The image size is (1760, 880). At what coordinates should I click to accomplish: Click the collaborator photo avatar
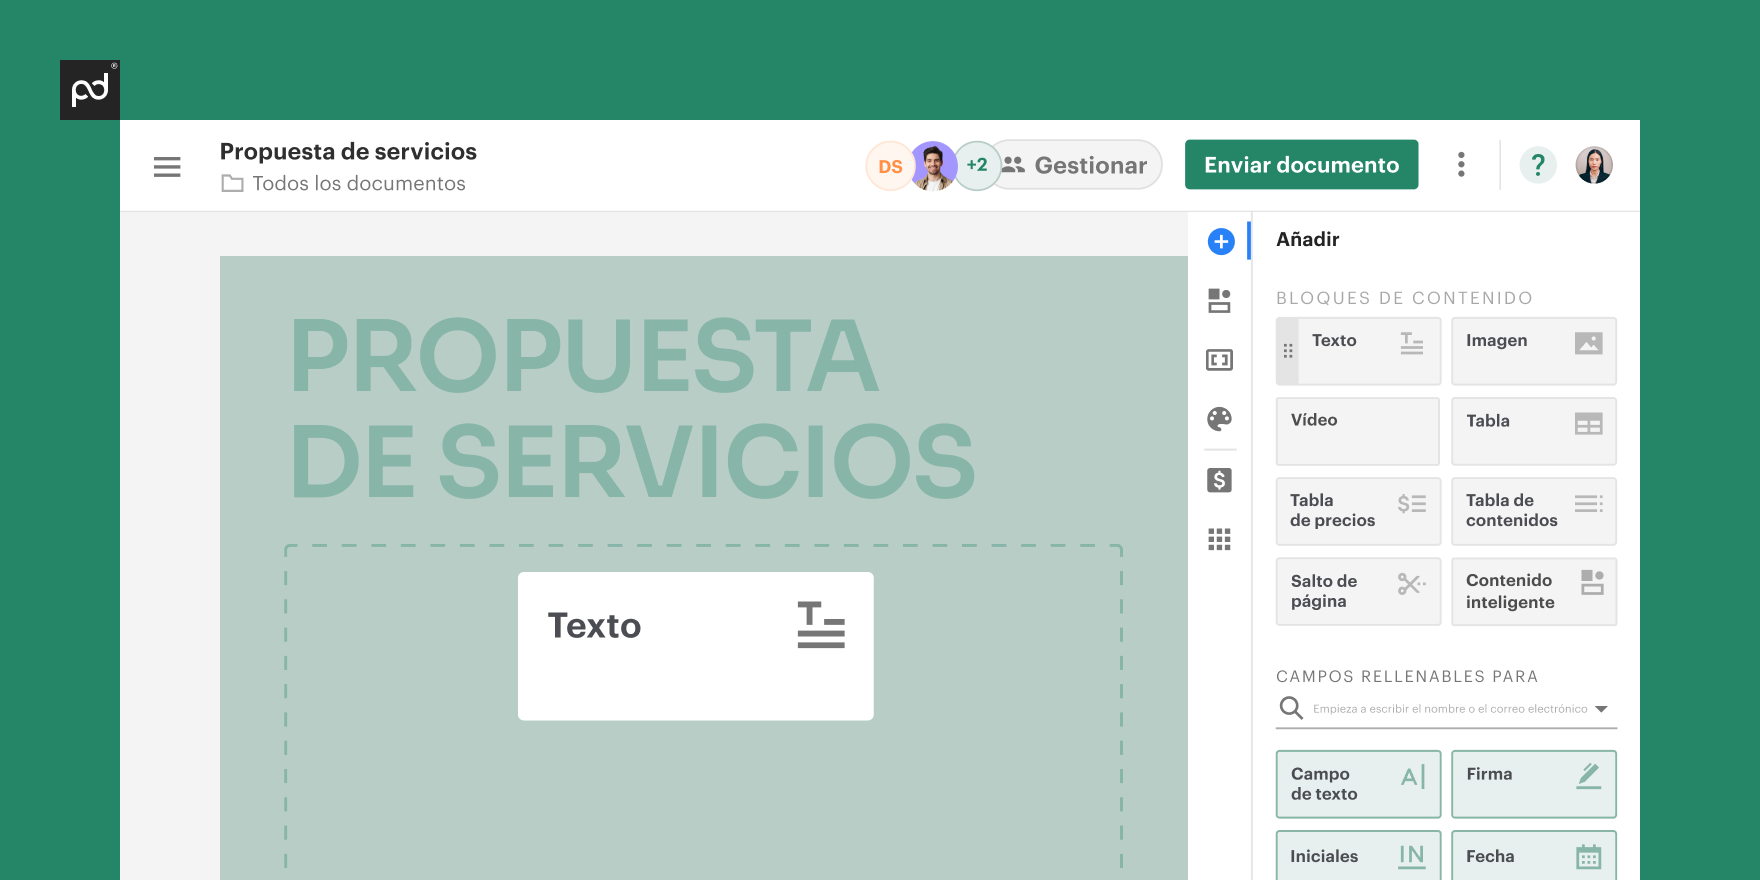933,166
